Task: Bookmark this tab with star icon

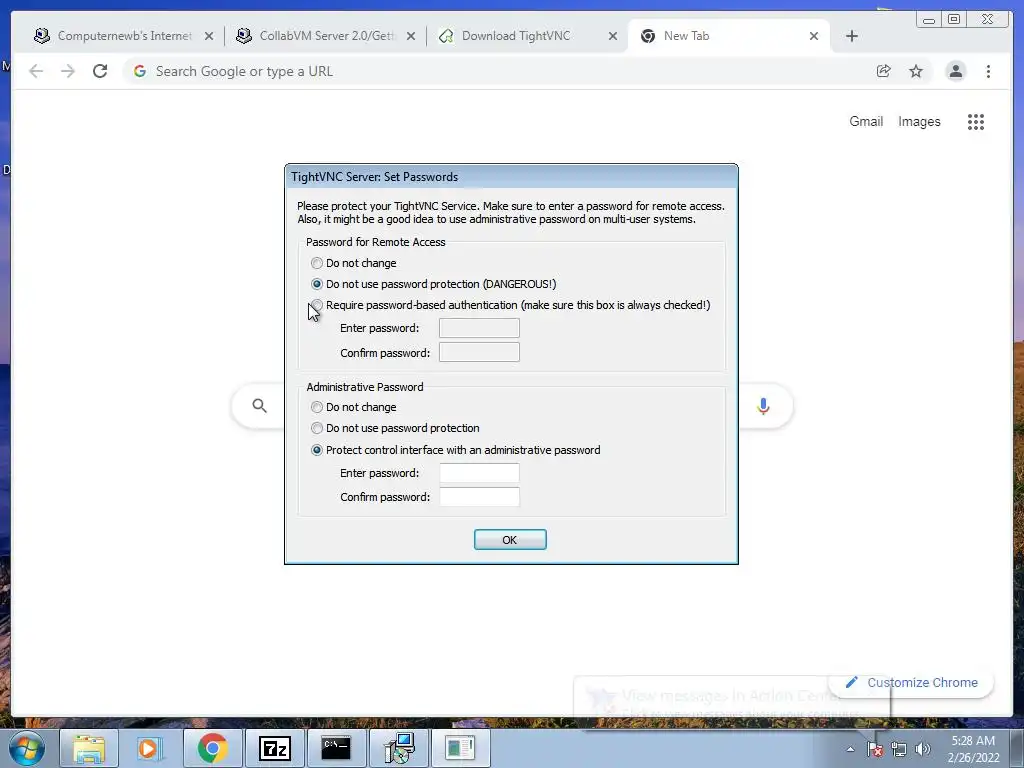Action: 916,71
